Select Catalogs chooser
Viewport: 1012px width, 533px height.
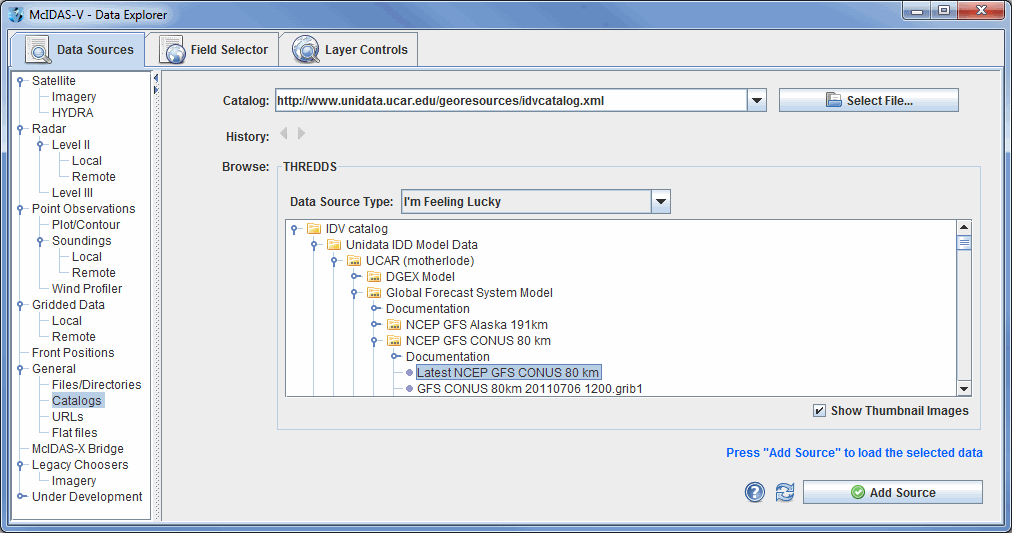[x=77, y=401]
